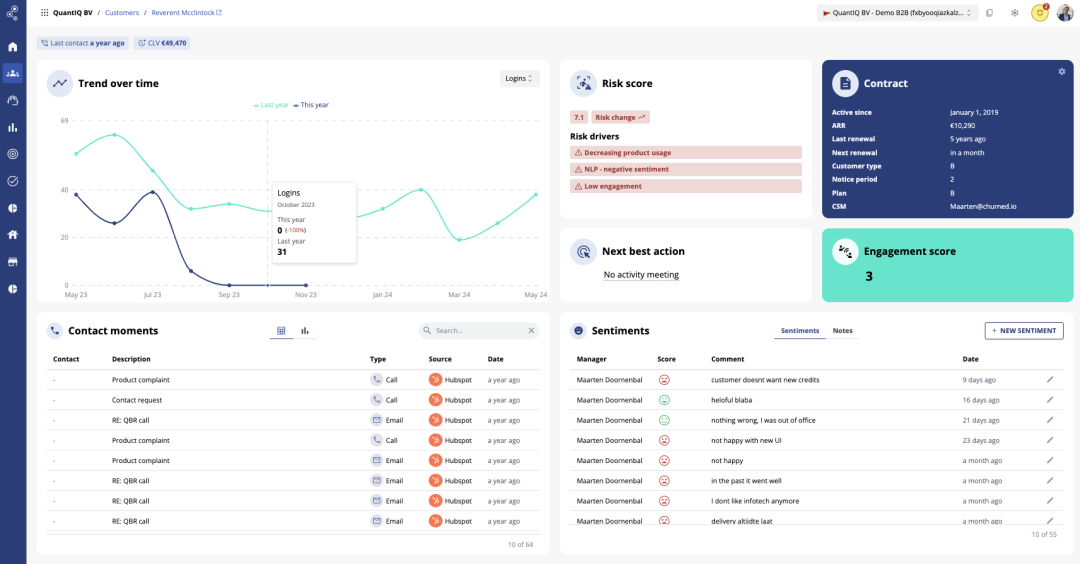The height and width of the screenshot is (564, 1080).
Task: Click the CLV €49,470 chip
Action: tap(162, 43)
